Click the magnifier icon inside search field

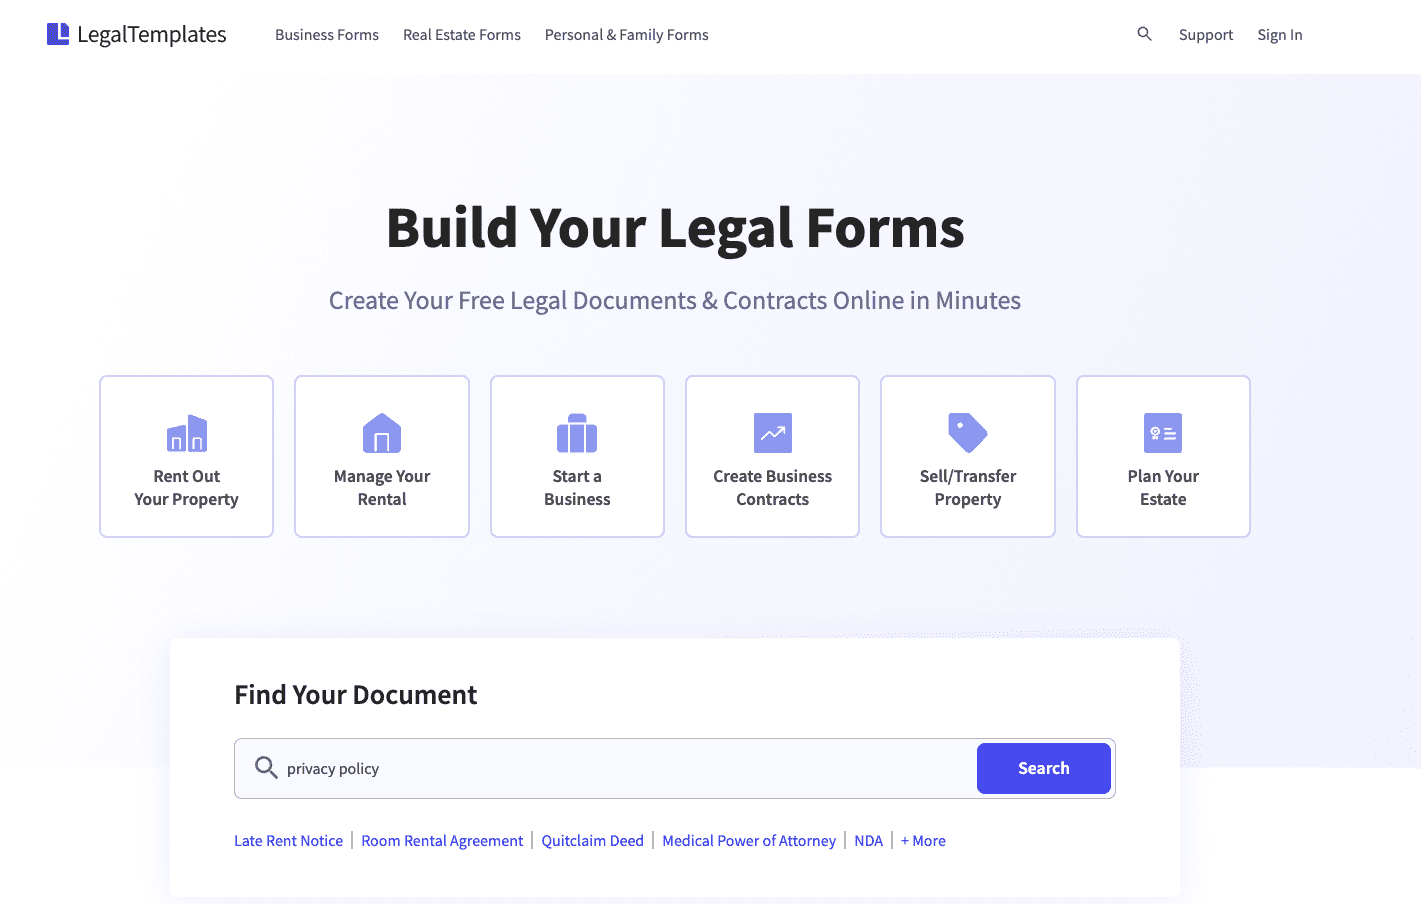point(266,768)
